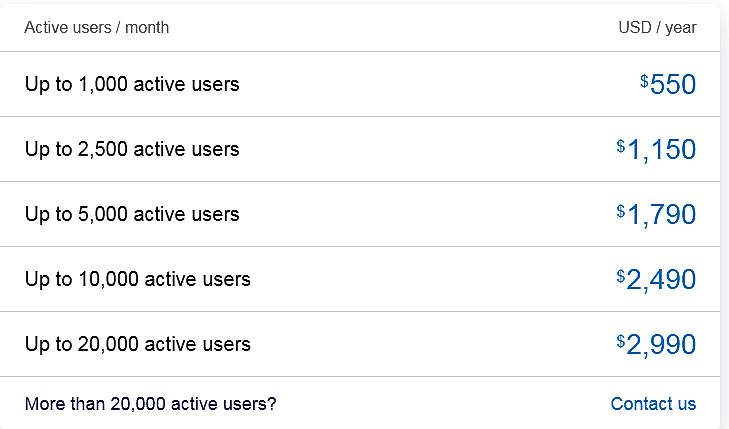Click the 'More than 20,000 active users?' text
This screenshot has width=729, height=429.
pos(151,404)
